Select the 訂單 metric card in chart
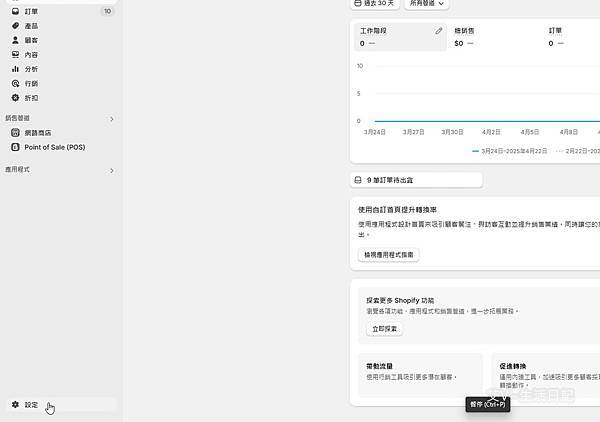The width and height of the screenshot is (600, 422). point(572,37)
